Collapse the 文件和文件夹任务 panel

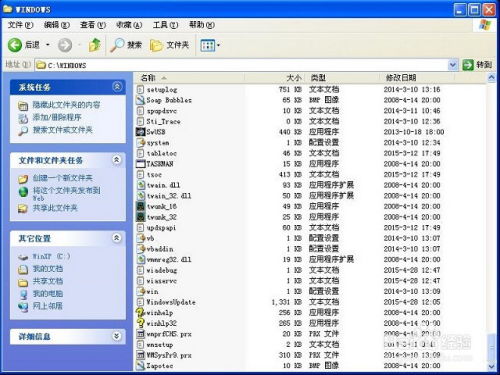click(117, 160)
